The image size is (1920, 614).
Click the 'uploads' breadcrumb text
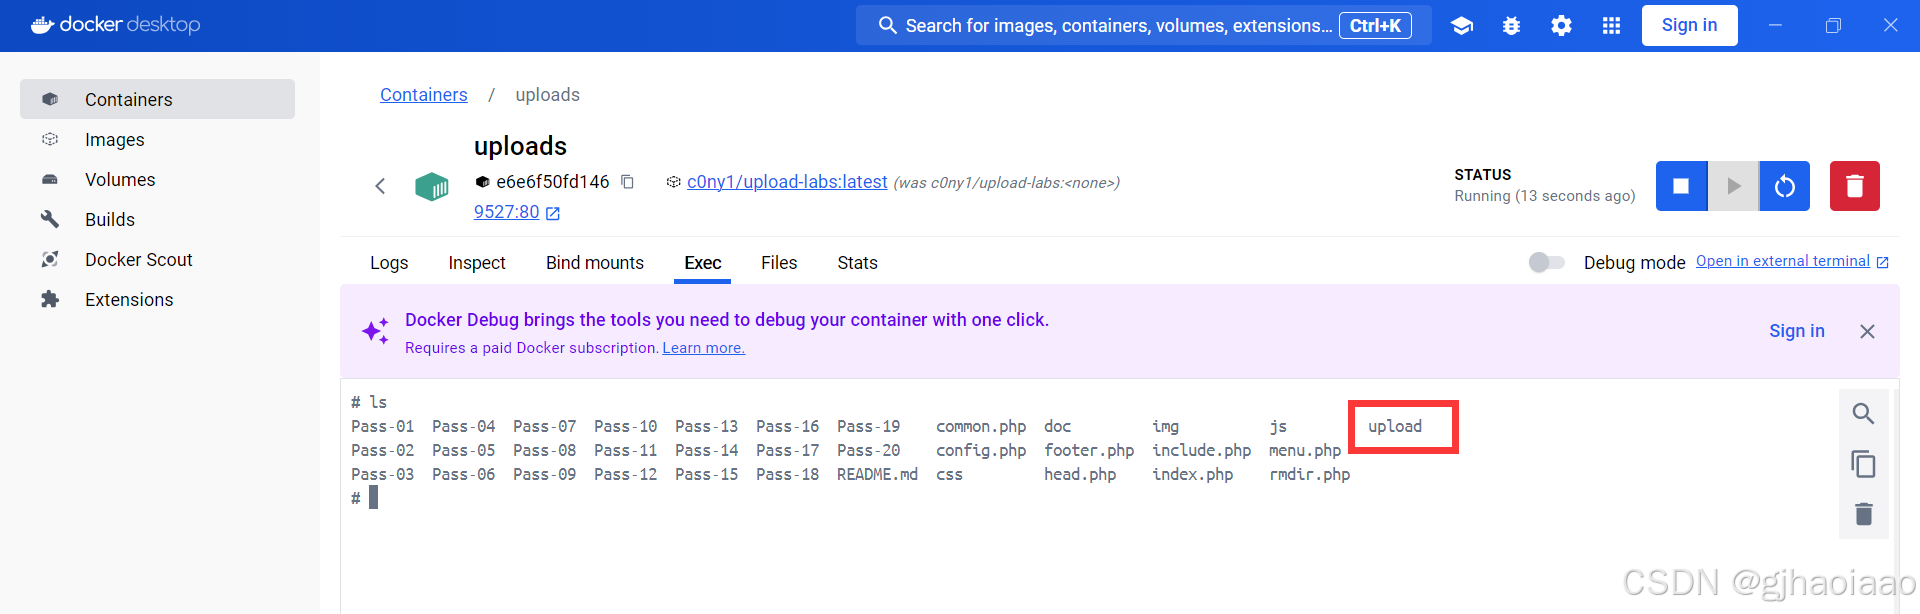(x=547, y=95)
